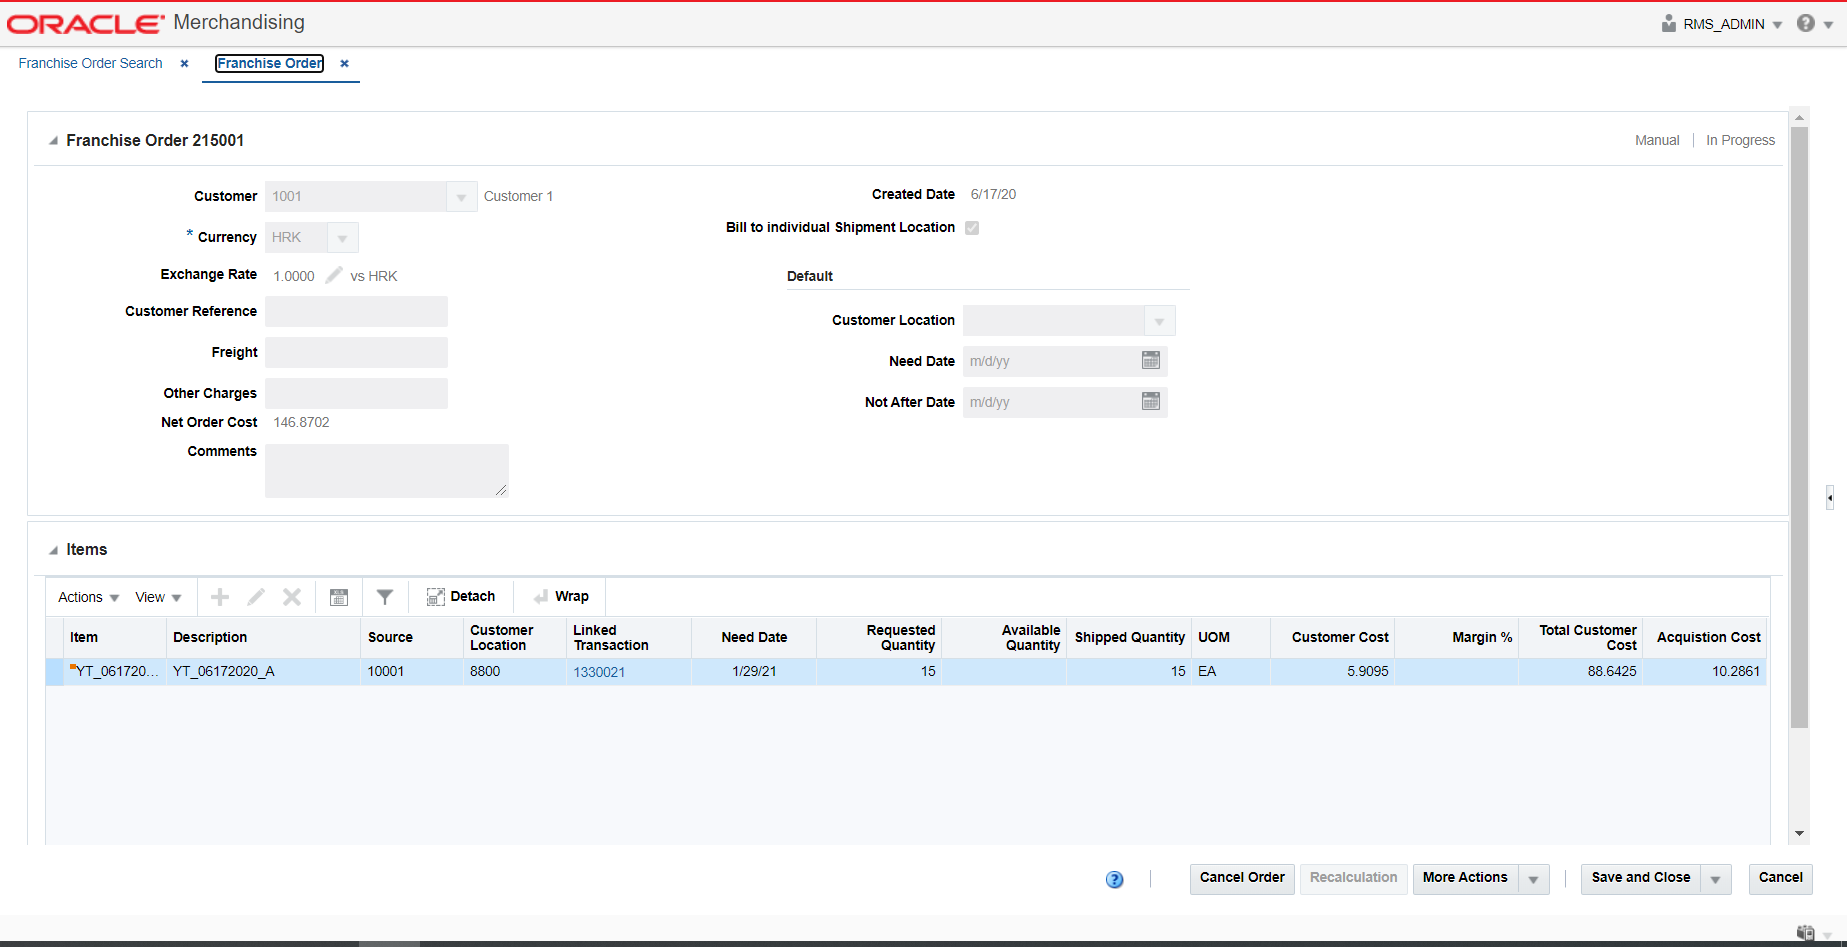Screen dimensions: 1847x947
Task: Collapse the Items section
Action: [x=53, y=550]
